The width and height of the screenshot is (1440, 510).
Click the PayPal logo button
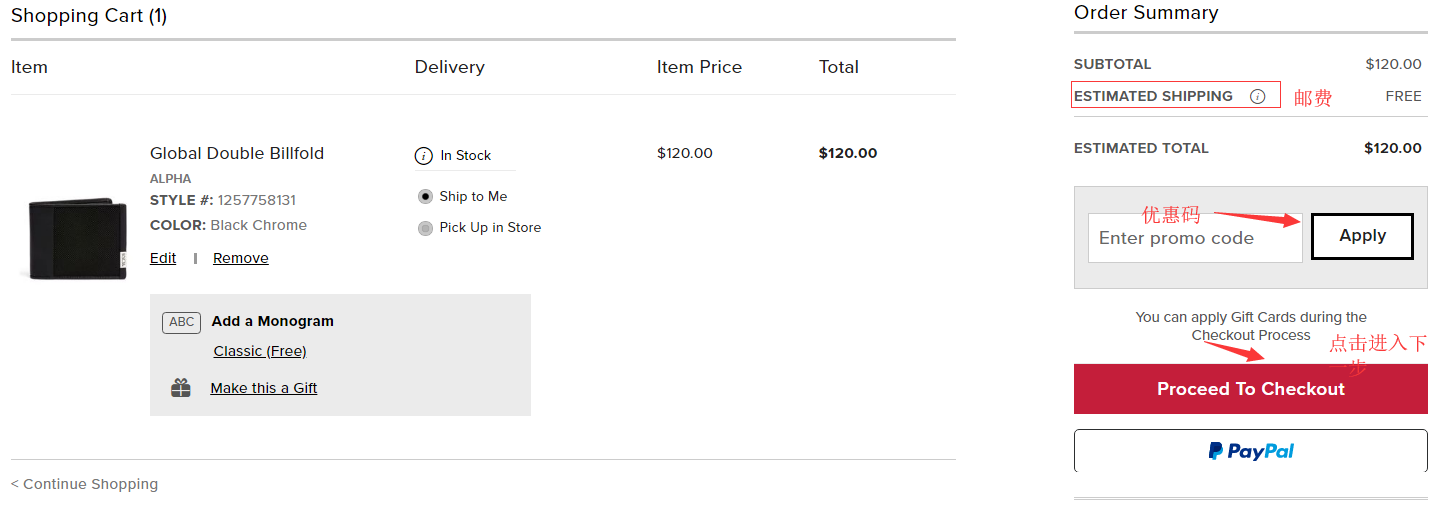(x=1250, y=451)
